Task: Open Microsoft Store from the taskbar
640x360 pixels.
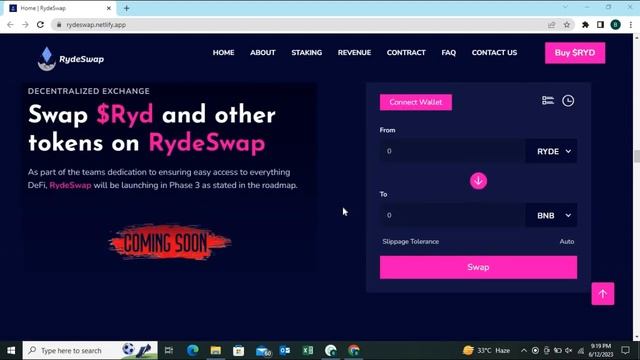Action: tap(238, 350)
